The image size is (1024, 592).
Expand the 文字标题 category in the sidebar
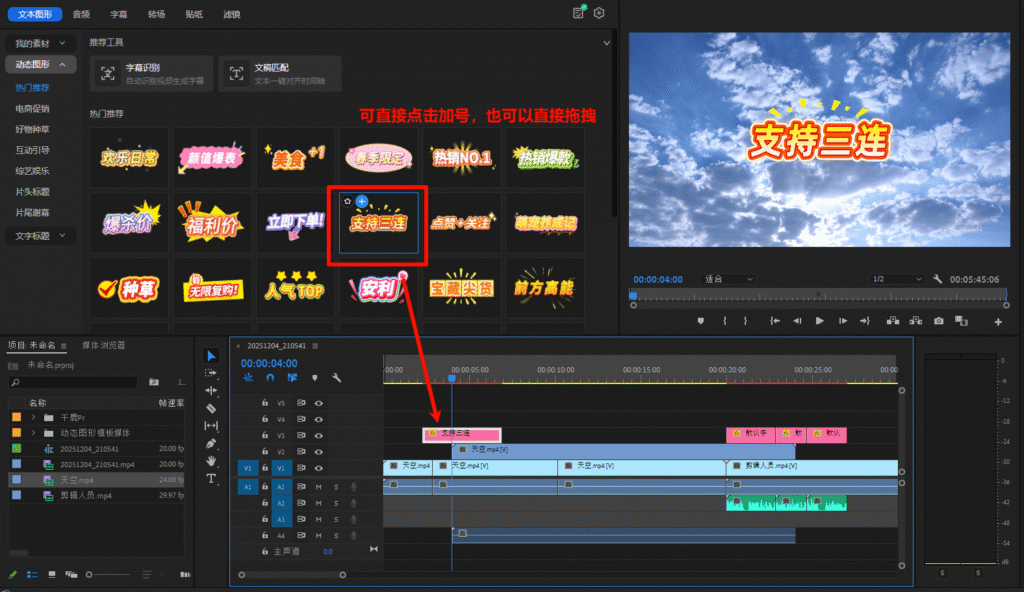pos(33,235)
